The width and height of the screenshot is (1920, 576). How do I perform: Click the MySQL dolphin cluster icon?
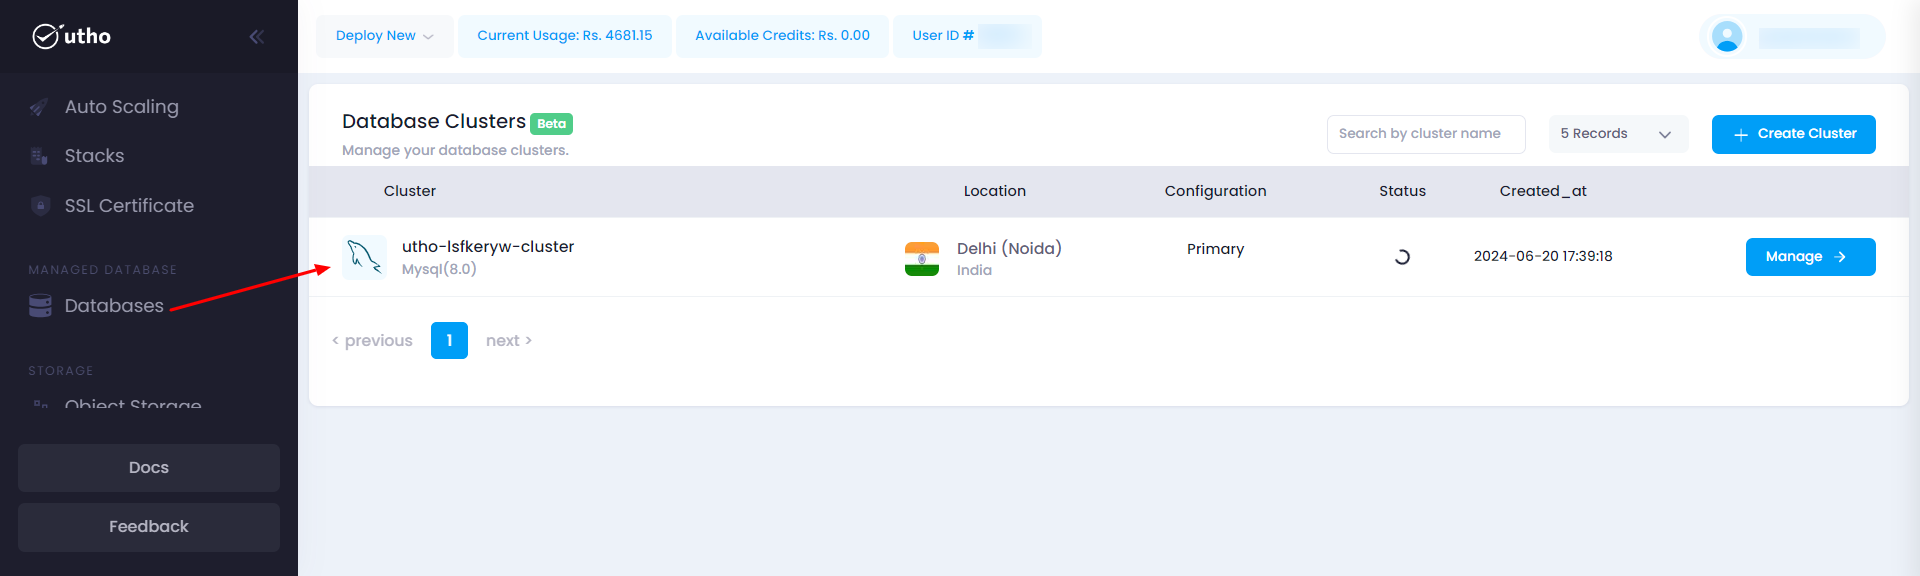tap(364, 257)
